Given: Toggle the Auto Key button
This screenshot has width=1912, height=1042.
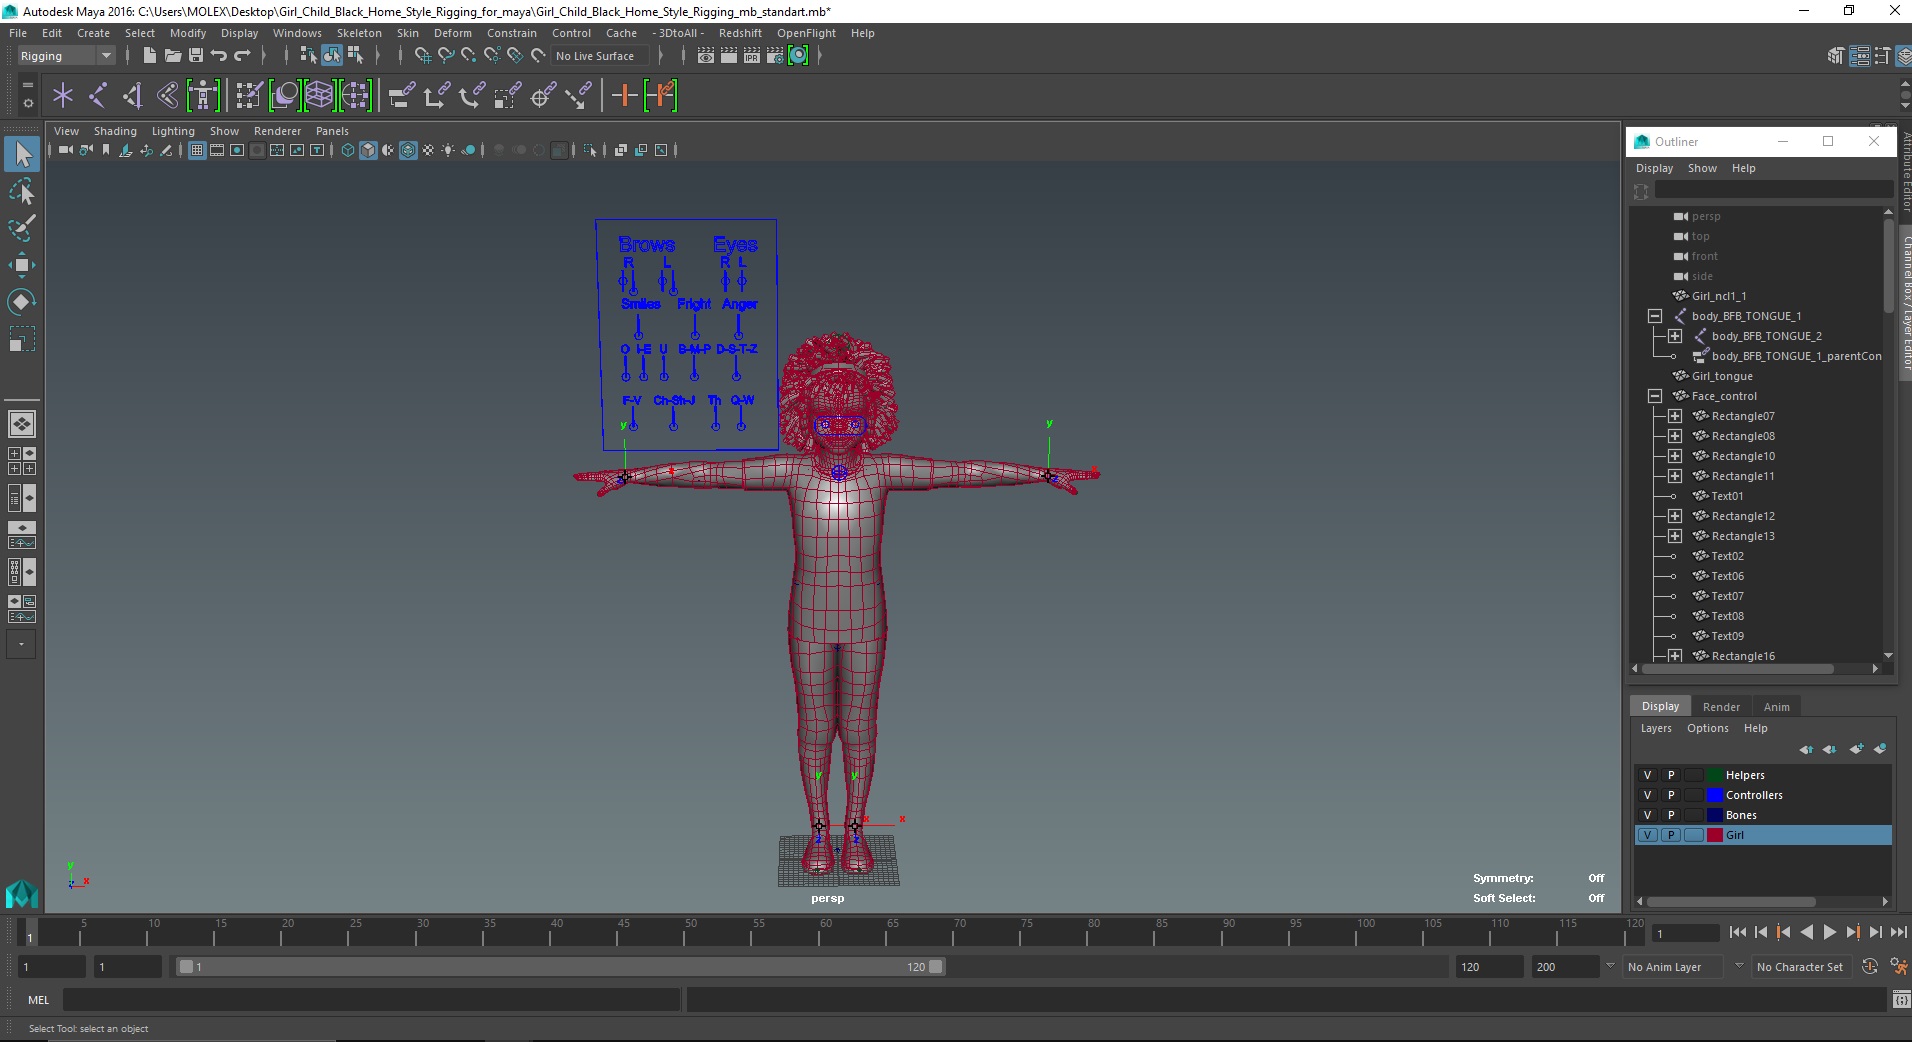Looking at the screenshot, I should click(x=1870, y=966).
